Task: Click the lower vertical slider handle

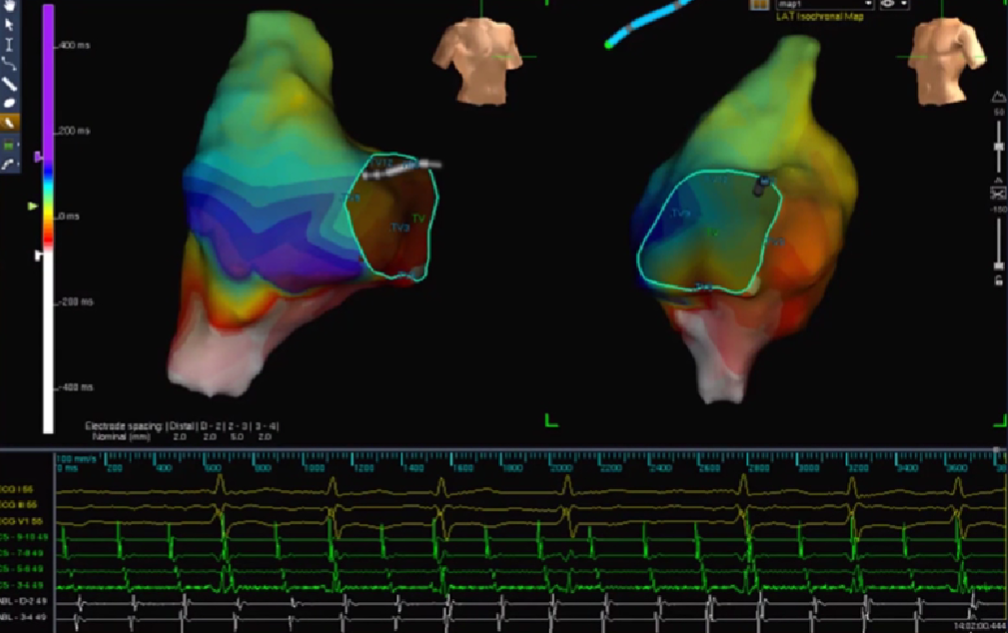Action: (998, 265)
